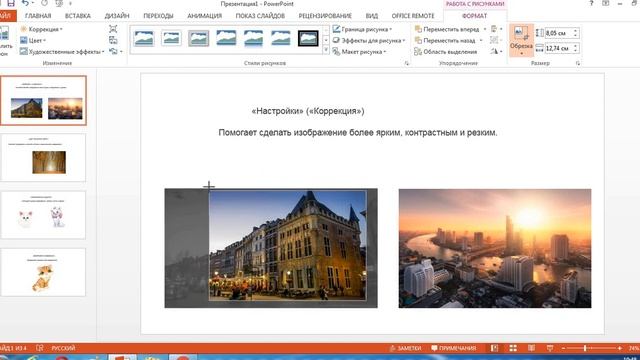
Task: Open Размер group dialog launcher
Action: coord(578,63)
